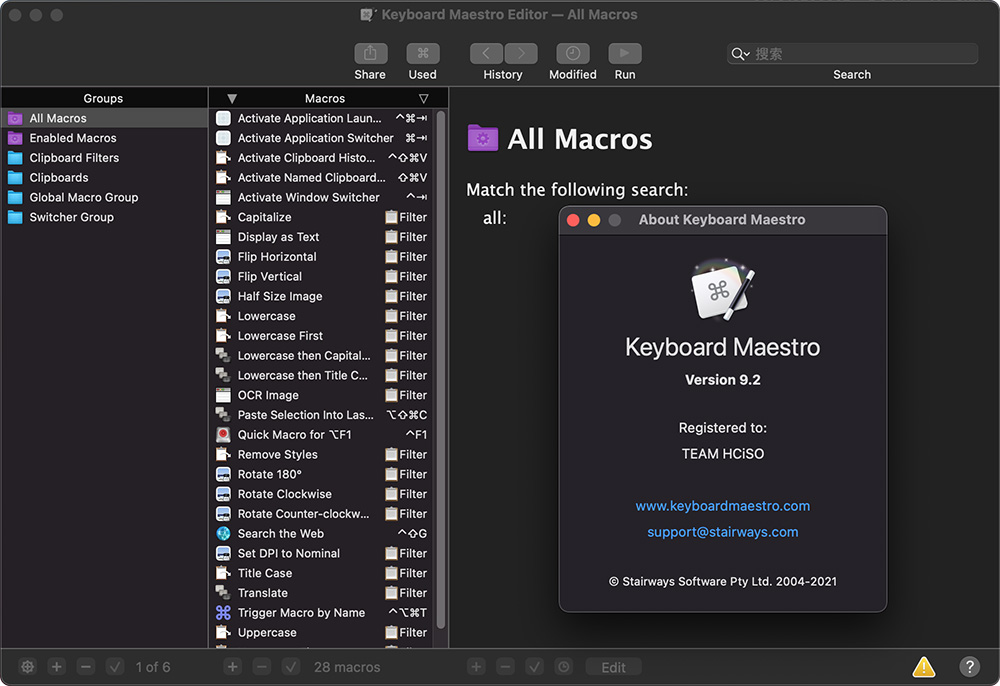Toggle enable checkmark for macros

pos(291,667)
